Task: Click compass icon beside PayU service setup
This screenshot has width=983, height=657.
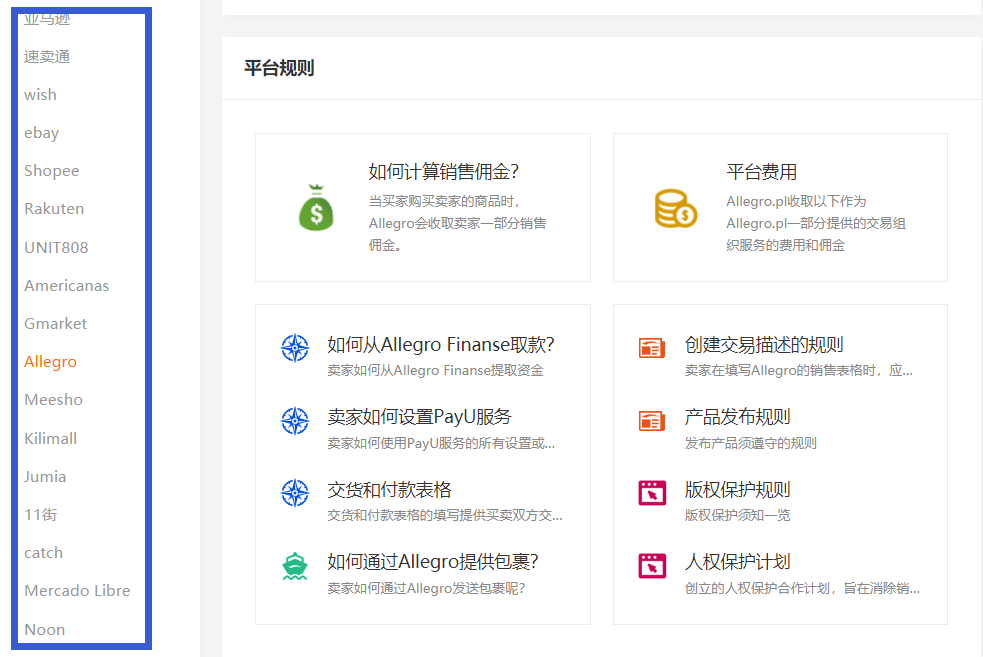Action: 295,421
